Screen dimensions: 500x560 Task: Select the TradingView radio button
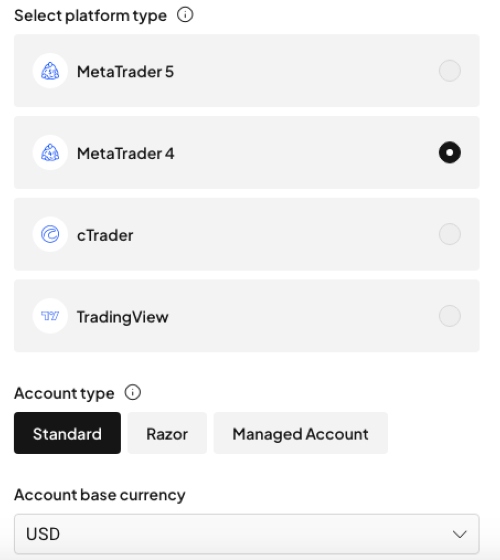click(x=450, y=316)
